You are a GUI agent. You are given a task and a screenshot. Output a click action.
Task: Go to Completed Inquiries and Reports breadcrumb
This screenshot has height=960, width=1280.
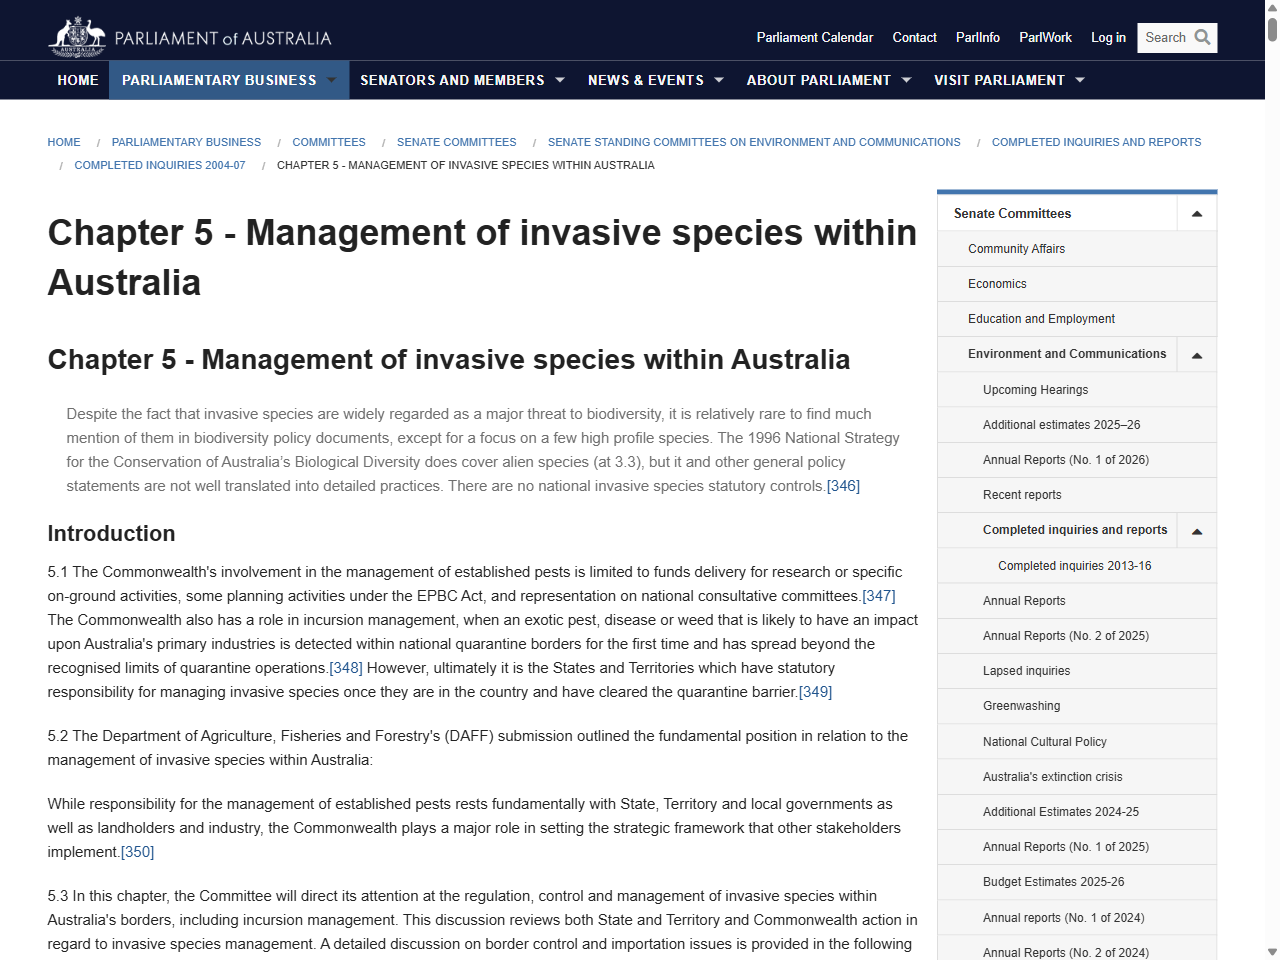[x=1096, y=142]
